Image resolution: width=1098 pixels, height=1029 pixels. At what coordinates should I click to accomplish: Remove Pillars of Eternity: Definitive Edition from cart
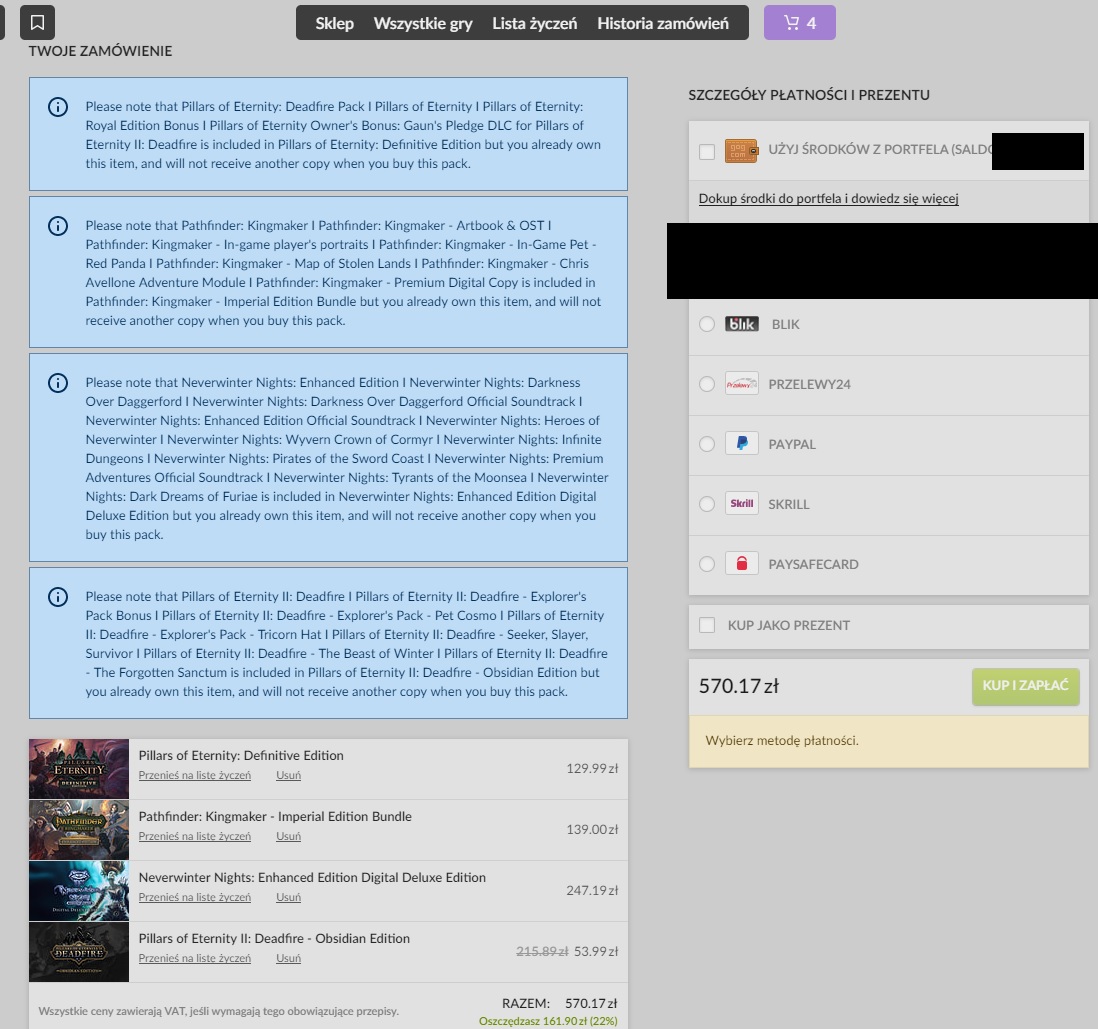289,775
